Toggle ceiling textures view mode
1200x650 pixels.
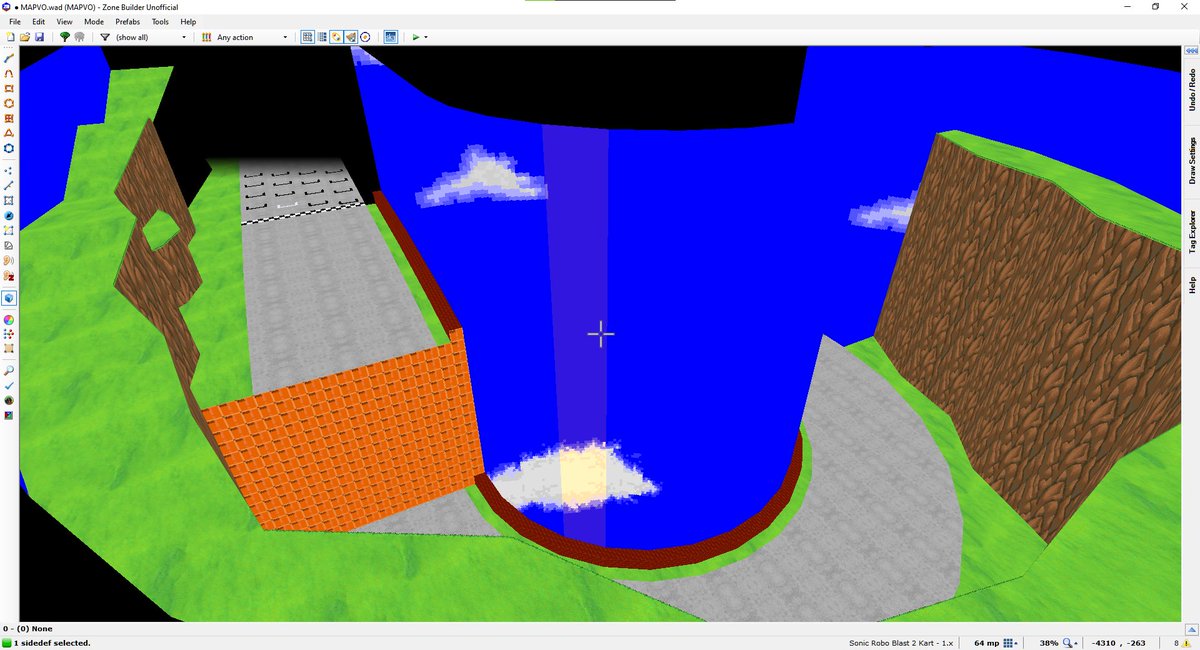click(350, 37)
